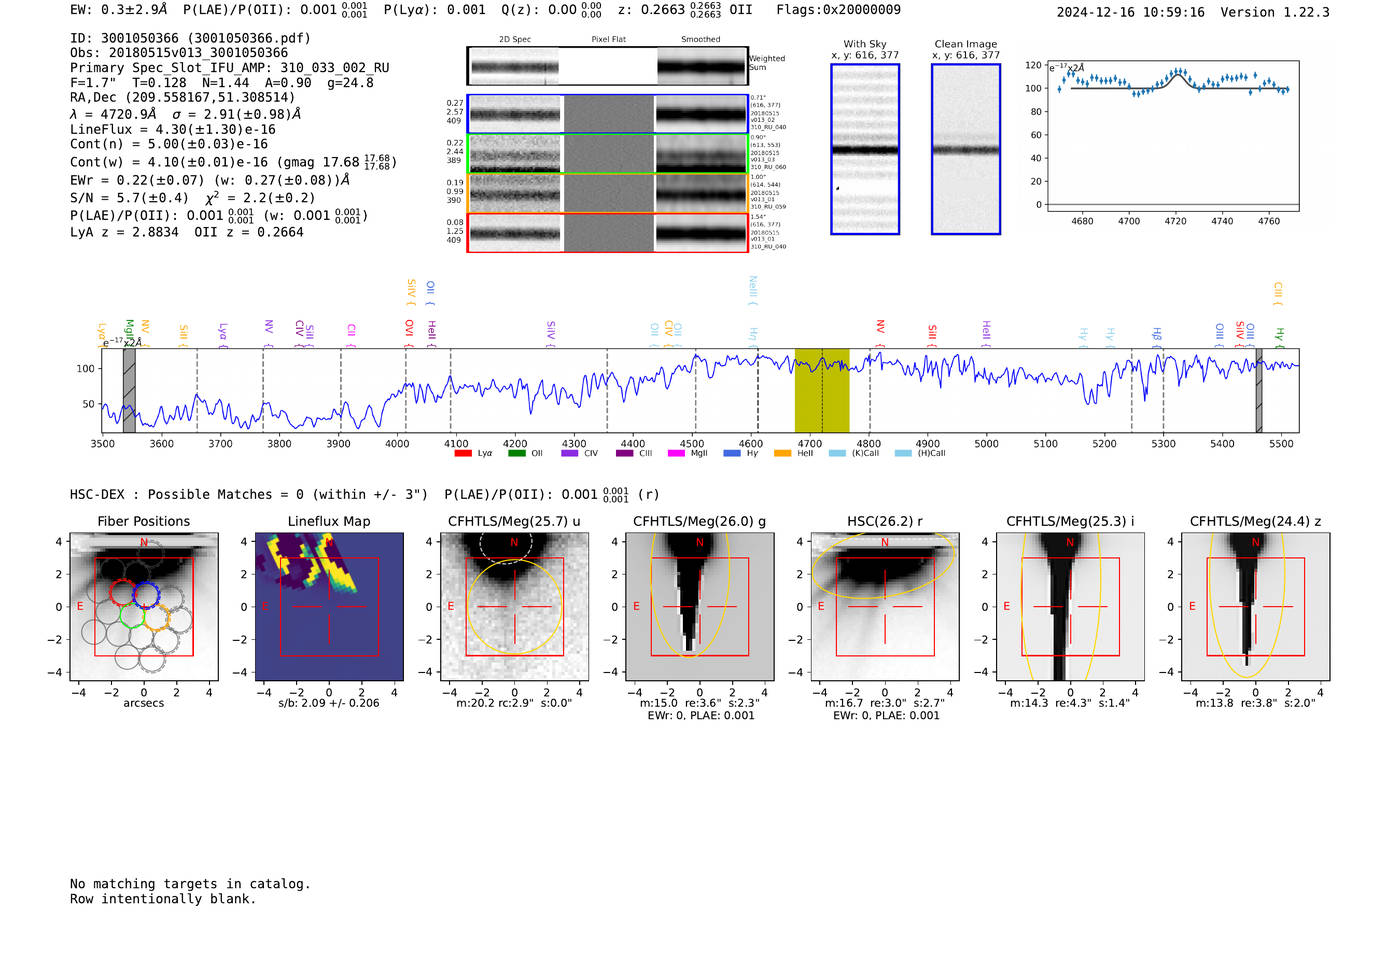Click the magenta MgII legend swatch
1400x953 pixels.
pos(676,454)
